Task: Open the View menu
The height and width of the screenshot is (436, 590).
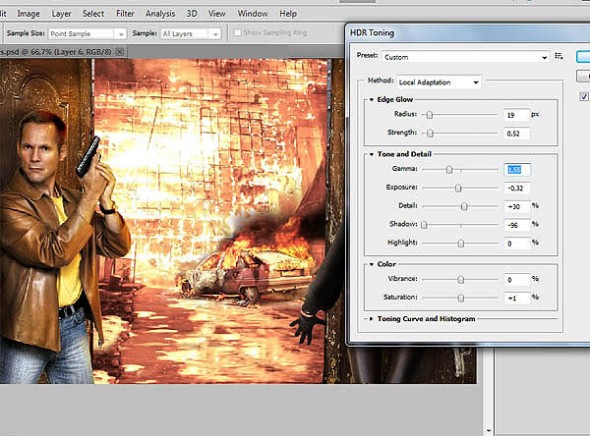Action: point(217,14)
